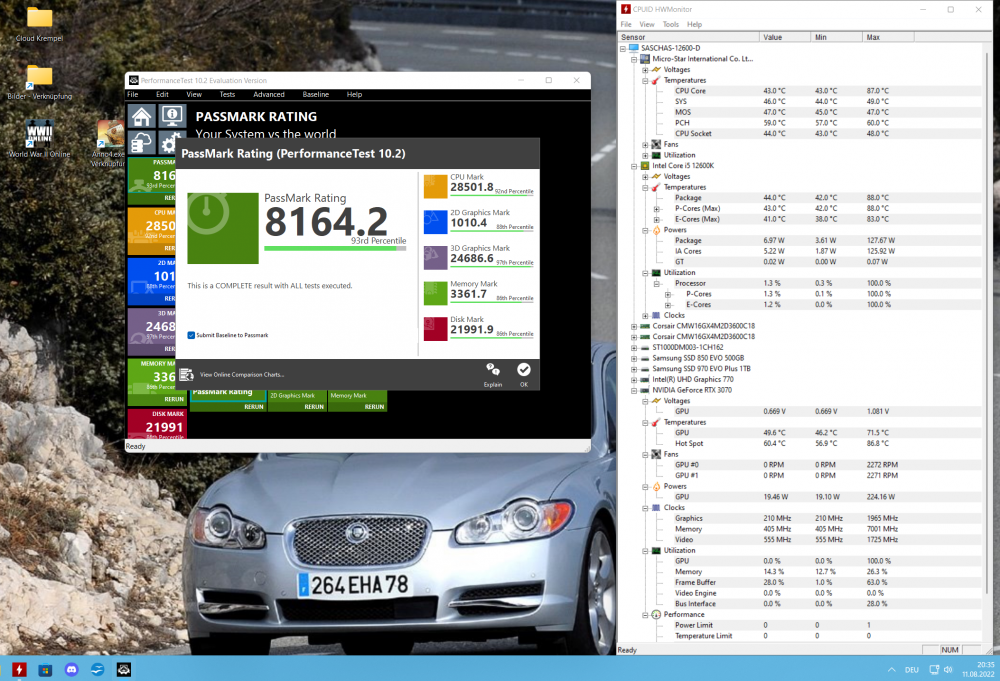This screenshot has width=1000, height=681.
Task: Collapse the NVIDIA GeForce RTX 3070 node
Action: click(634, 390)
